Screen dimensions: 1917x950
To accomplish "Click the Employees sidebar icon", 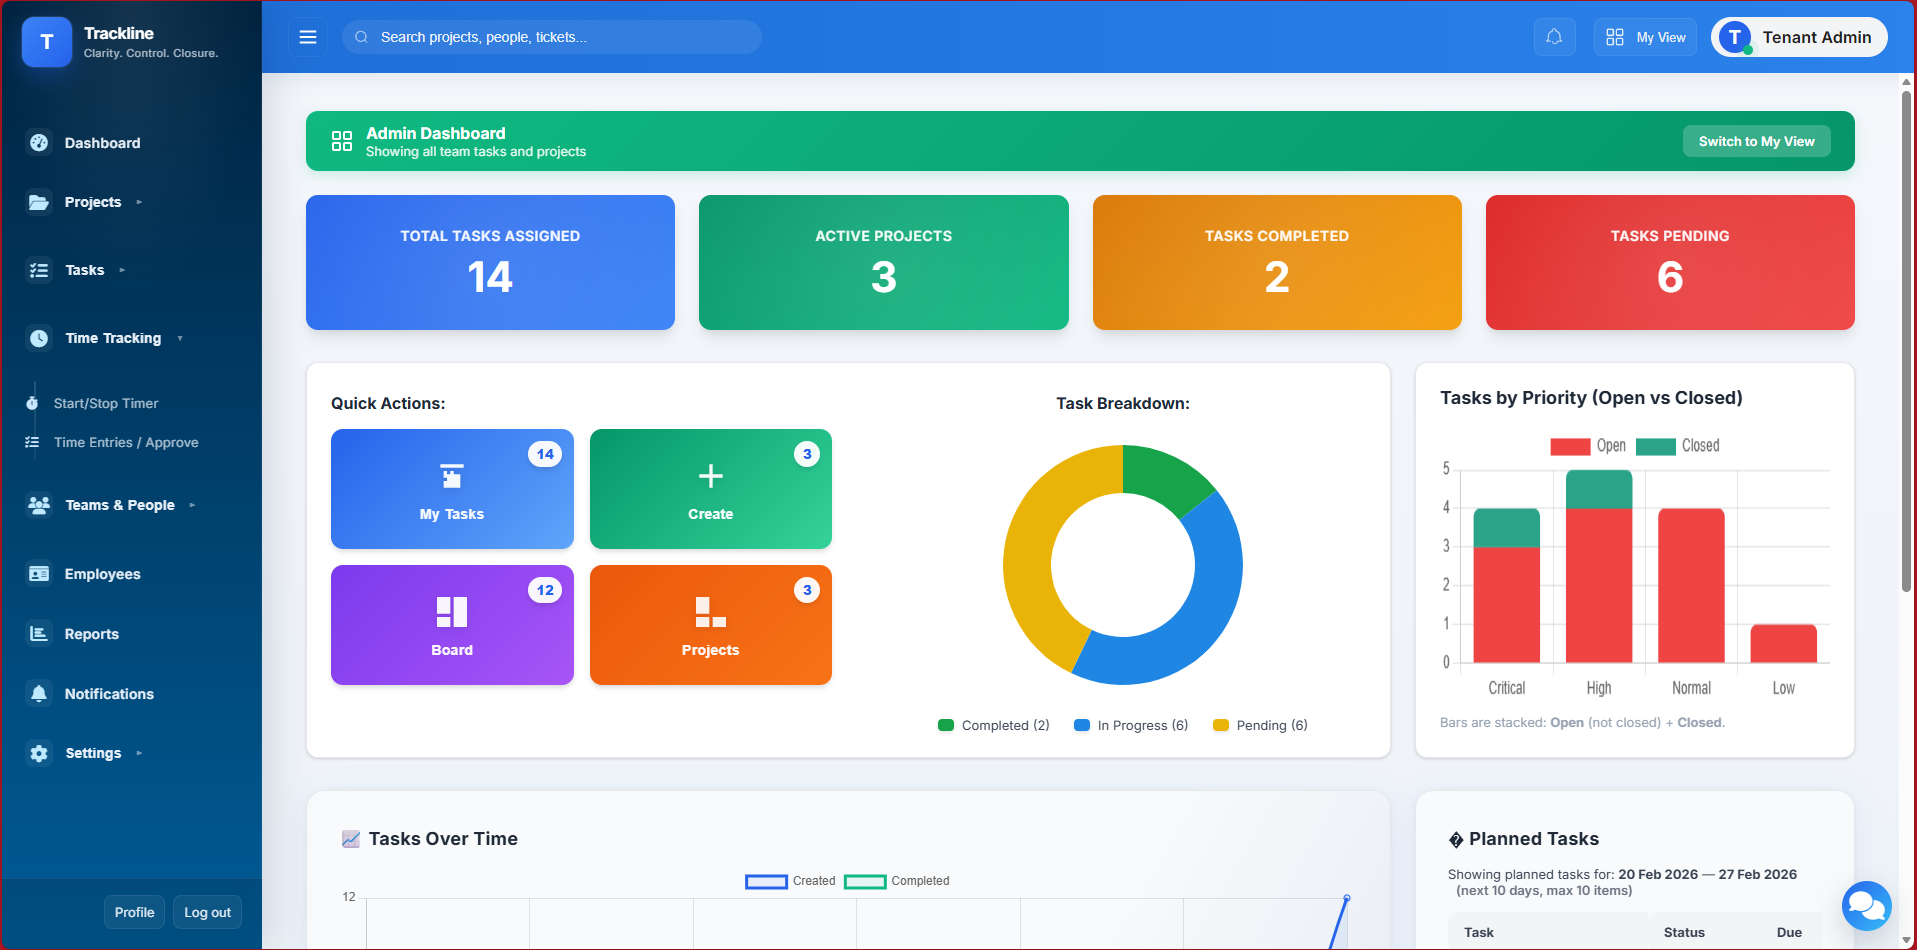I will click(x=39, y=574).
